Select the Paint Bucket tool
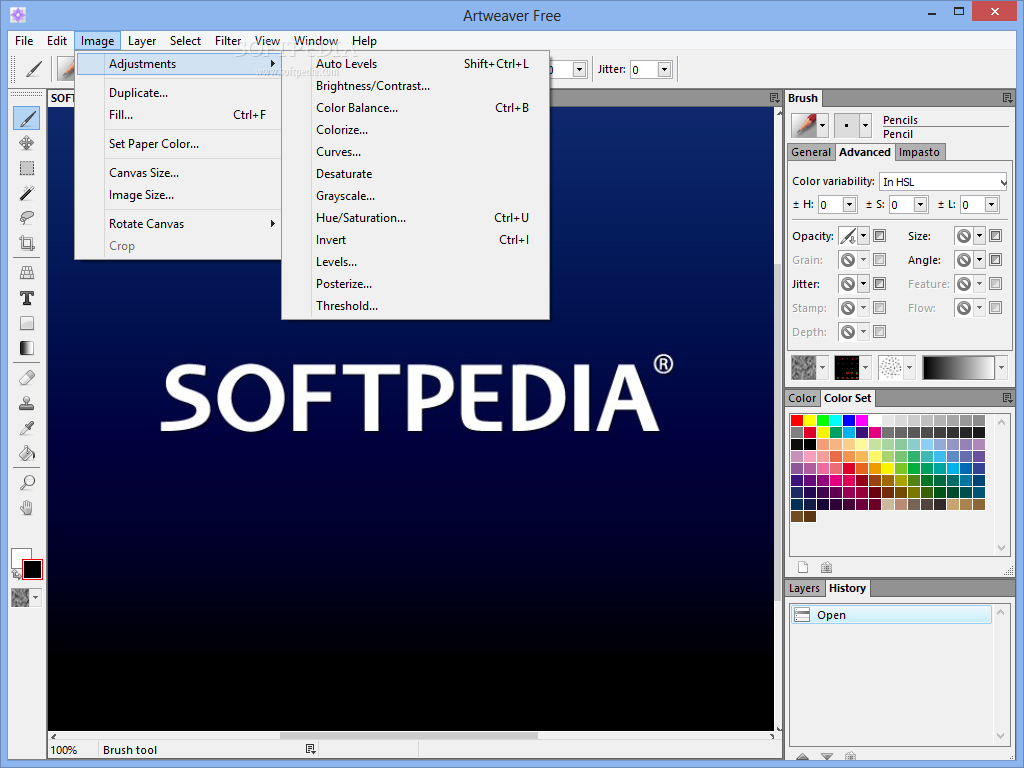Viewport: 1024px width, 768px height. pyautogui.click(x=27, y=453)
